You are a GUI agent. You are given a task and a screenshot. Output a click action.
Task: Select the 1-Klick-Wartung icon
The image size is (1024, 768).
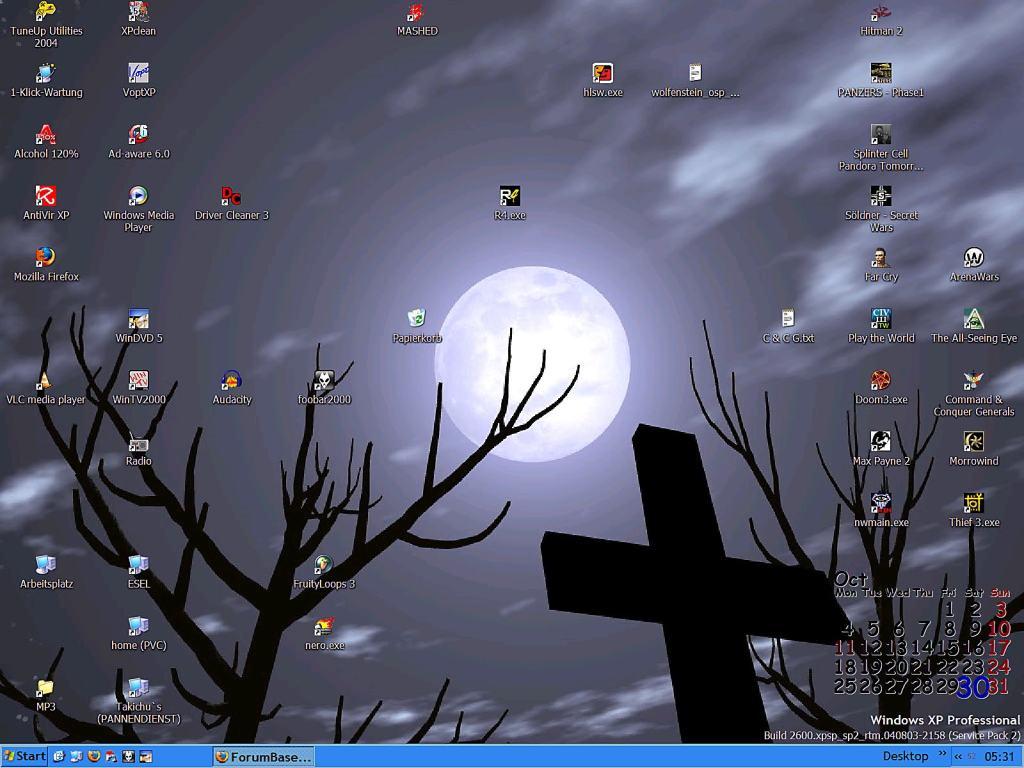[46, 81]
